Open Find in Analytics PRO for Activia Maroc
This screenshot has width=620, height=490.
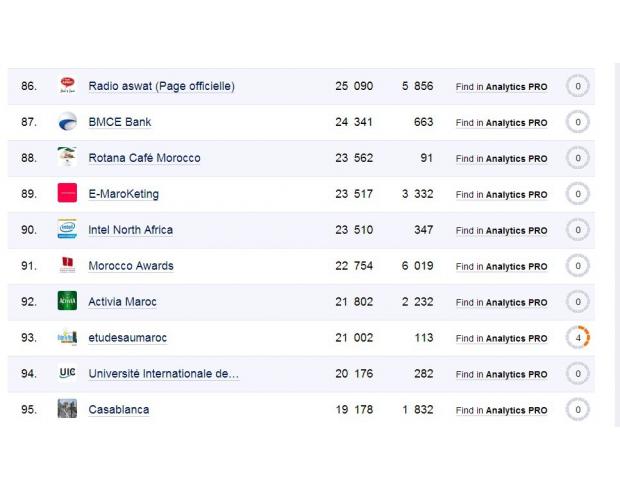pyautogui.click(x=501, y=303)
